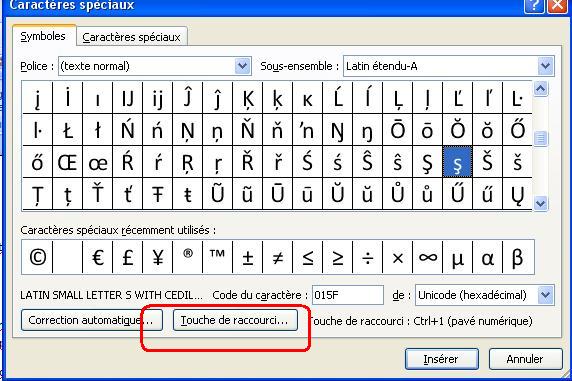This screenshot has width=572, height=381.
Task: Select the capital Ő double acute cell
Action: click(x=517, y=130)
